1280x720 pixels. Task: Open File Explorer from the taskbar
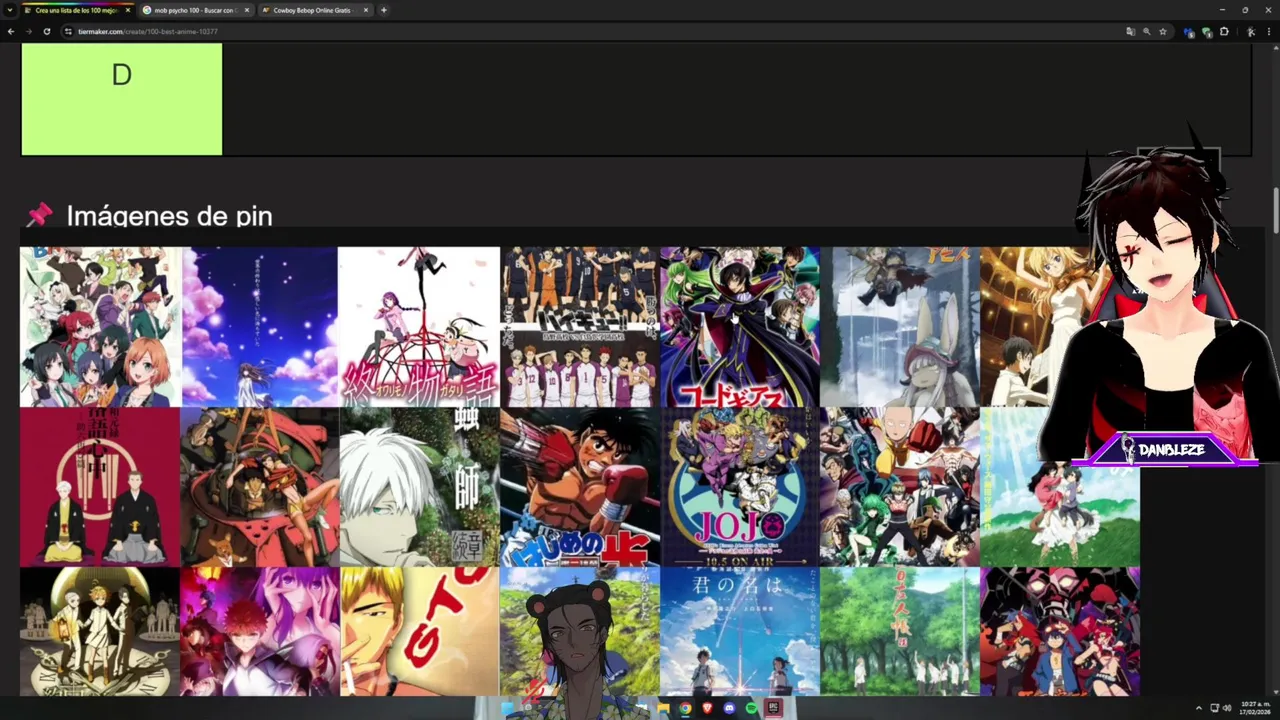click(663, 708)
